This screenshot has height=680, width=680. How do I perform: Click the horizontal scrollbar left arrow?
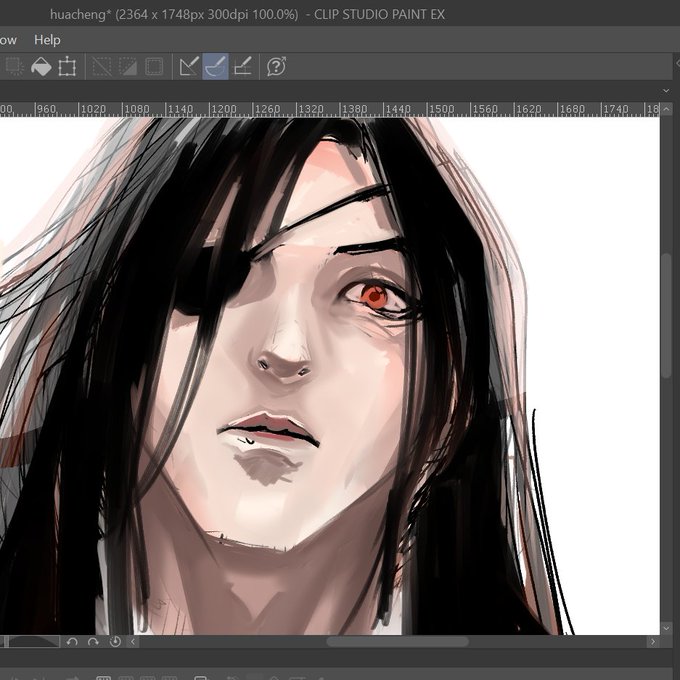(133, 641)
